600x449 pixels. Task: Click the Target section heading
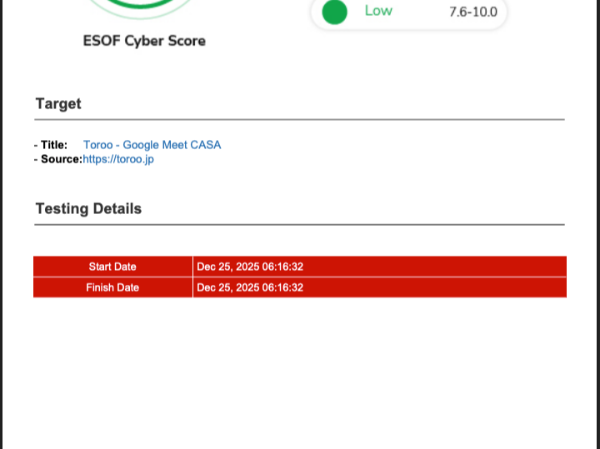(58, 104)
